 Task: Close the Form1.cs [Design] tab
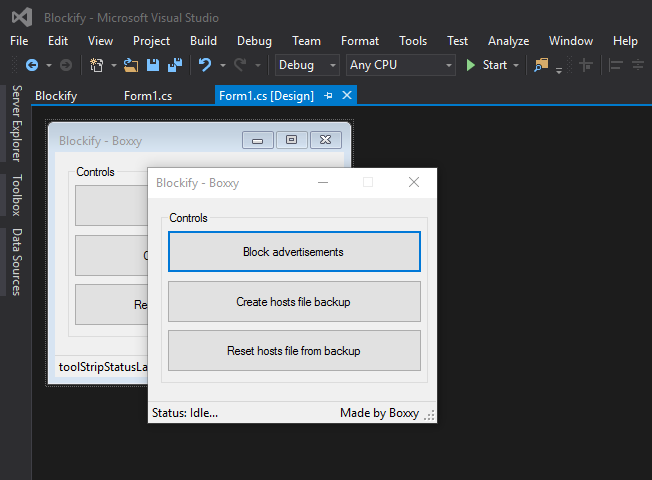347,95
